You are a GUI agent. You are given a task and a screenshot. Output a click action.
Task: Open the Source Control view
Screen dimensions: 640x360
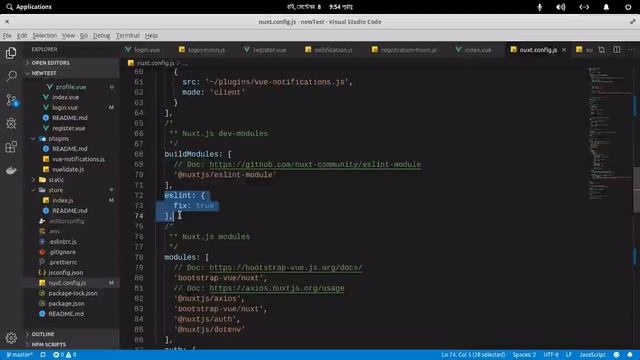(x=11, y=100)
